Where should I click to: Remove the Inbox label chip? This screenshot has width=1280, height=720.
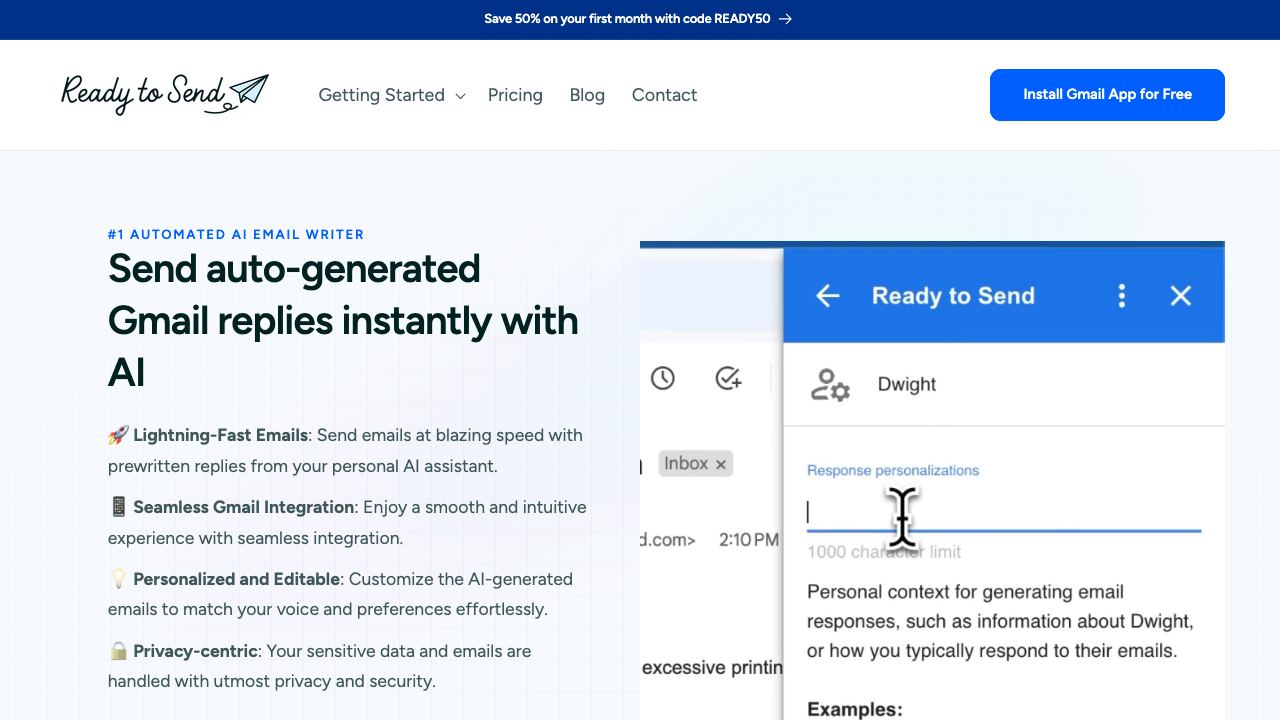pos(721,464)
